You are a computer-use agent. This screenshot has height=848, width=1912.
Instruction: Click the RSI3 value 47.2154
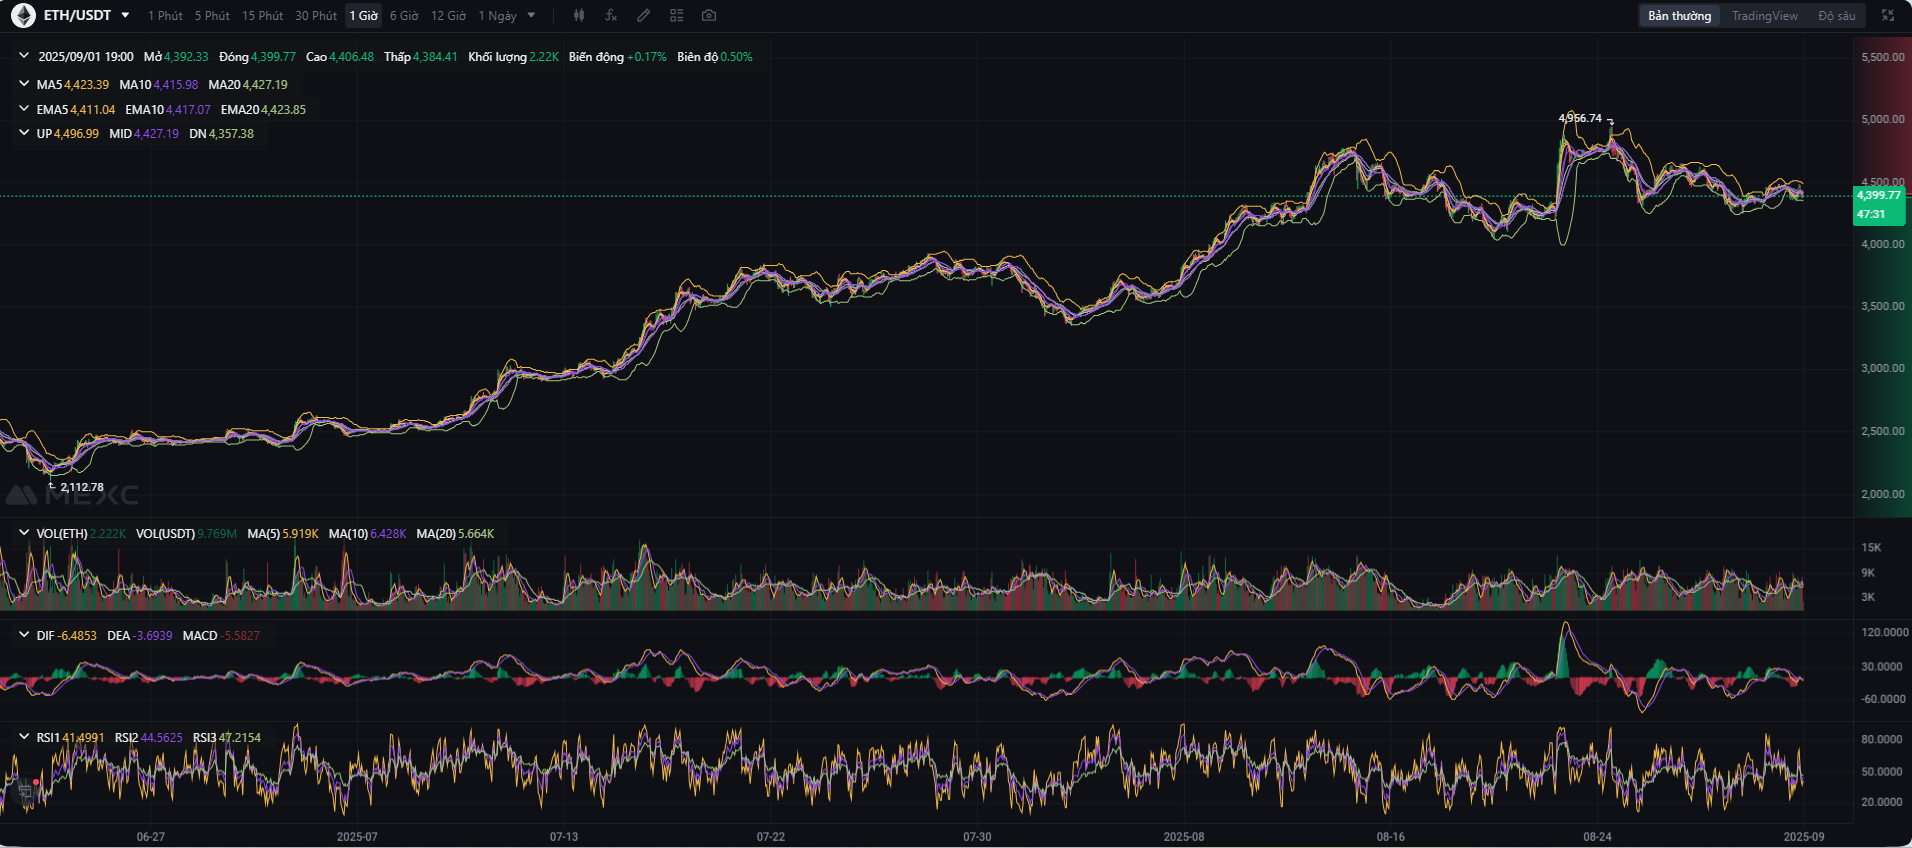[240, 738]
